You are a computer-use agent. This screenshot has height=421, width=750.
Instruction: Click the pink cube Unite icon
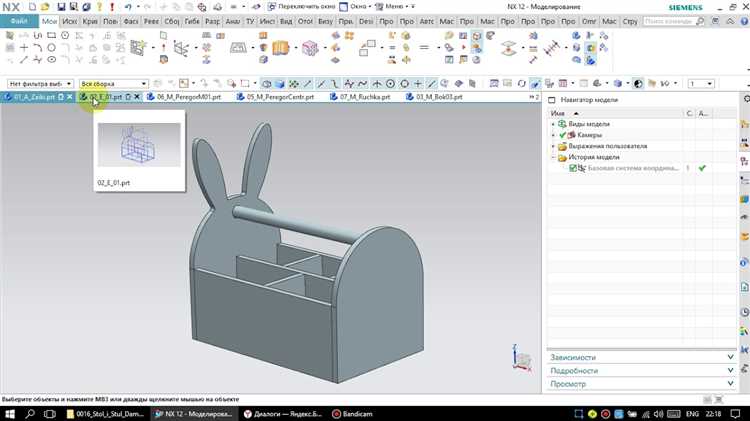click(310, 48)
